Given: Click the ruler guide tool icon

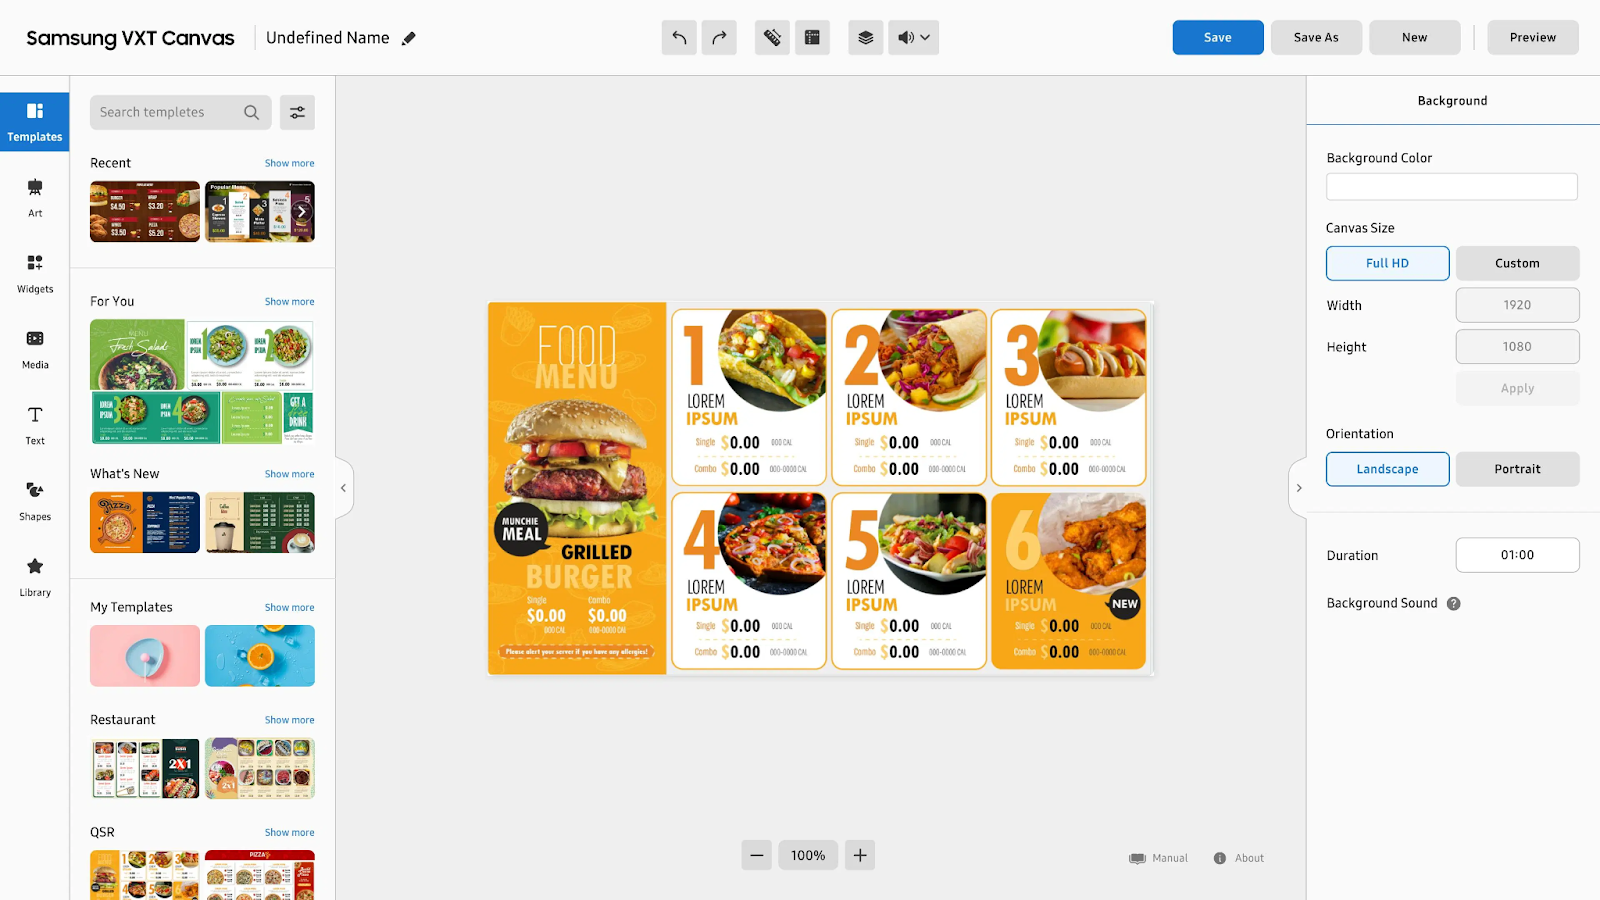Looking at the screenshot, I should tap(772, 38).
